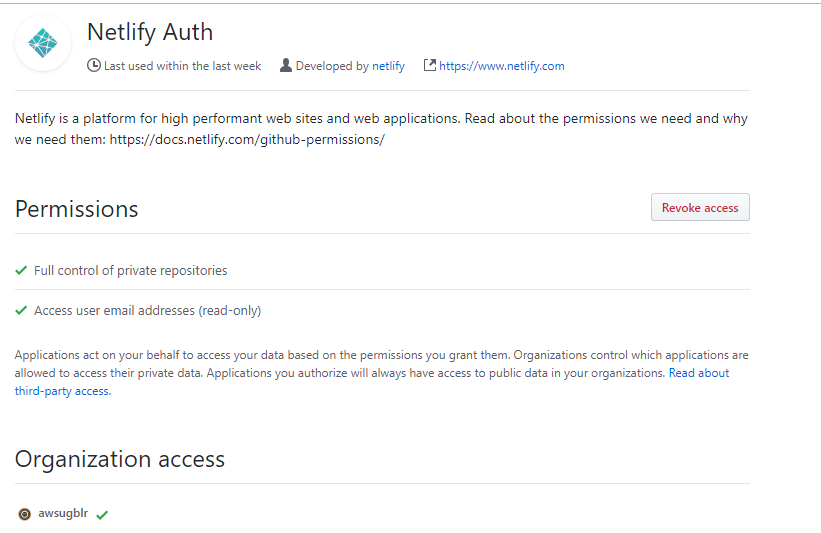Click the green checkmark for Full control
Screen dimensions: 821x533
(21, 270)
